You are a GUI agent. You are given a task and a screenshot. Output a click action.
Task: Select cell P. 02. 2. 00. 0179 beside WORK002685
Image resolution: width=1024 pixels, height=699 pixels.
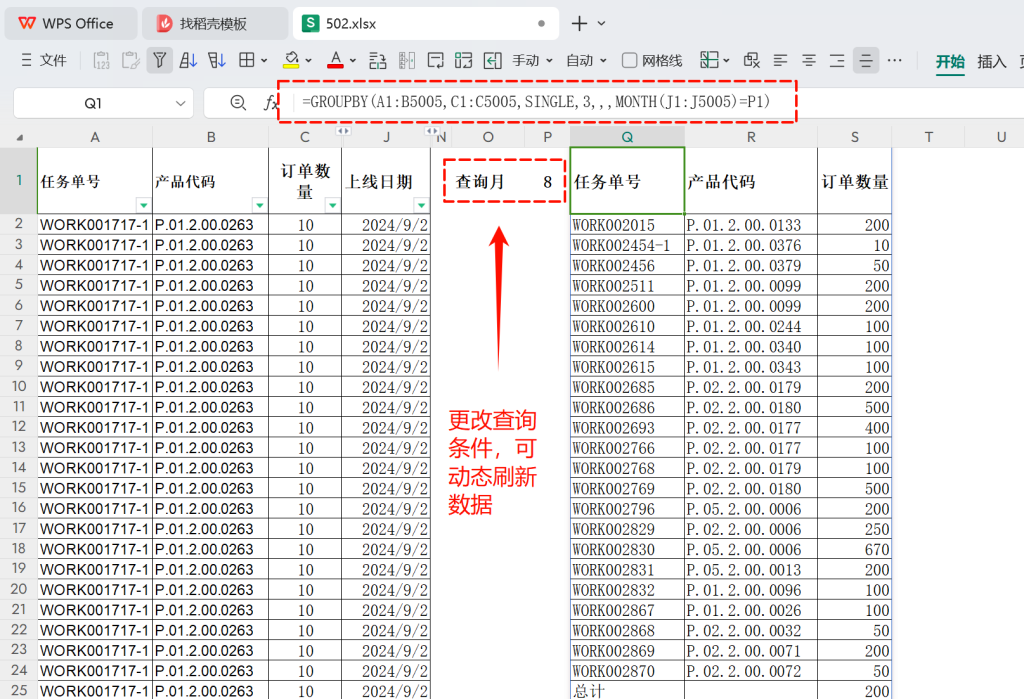pyautogui.click(x=751, y=387)
